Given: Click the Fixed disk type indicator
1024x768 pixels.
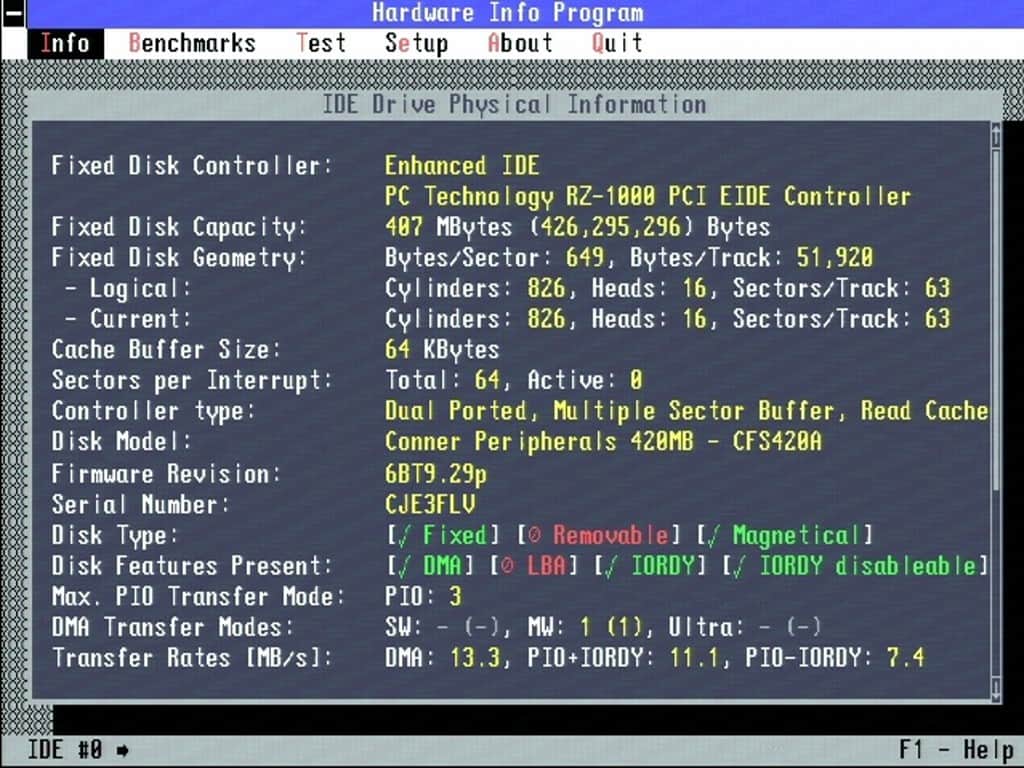Looking at the screenshot, I should click(x=443, y=536).
